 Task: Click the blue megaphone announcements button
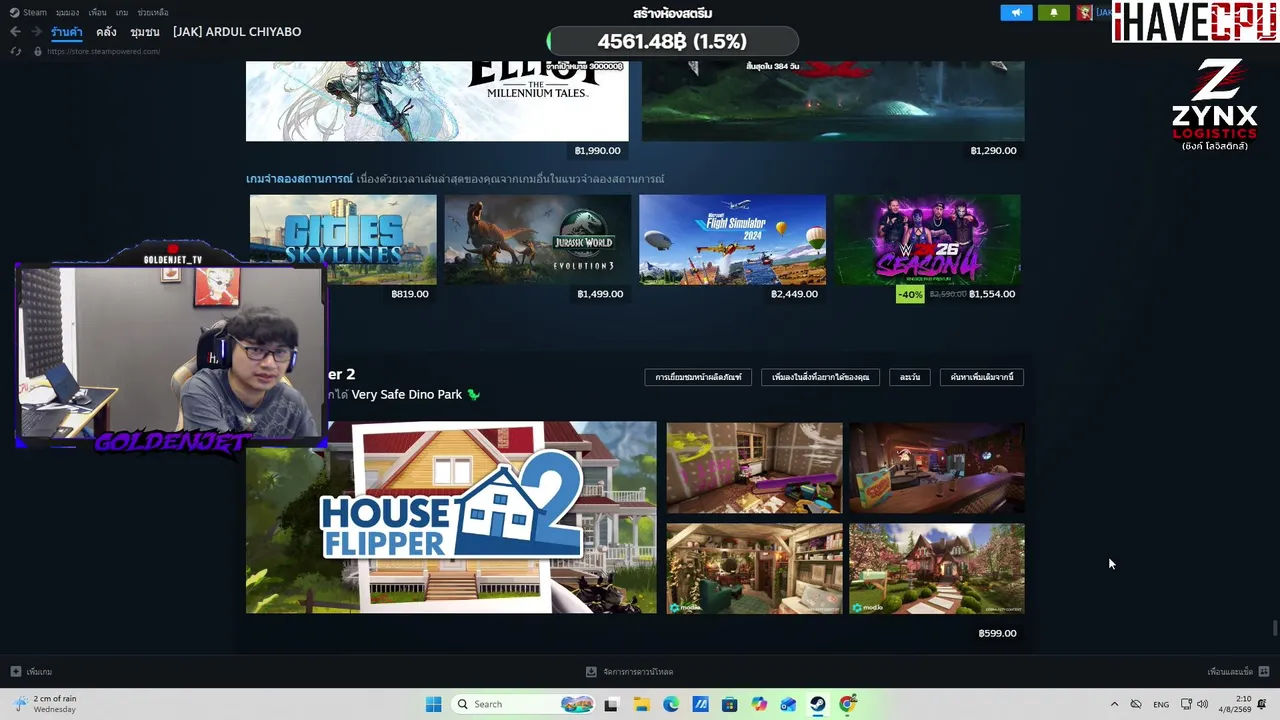(1016, 13)
